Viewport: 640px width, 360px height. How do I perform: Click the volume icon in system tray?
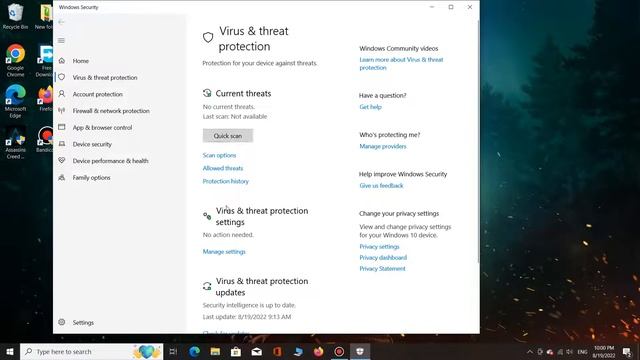coord(569,351)
